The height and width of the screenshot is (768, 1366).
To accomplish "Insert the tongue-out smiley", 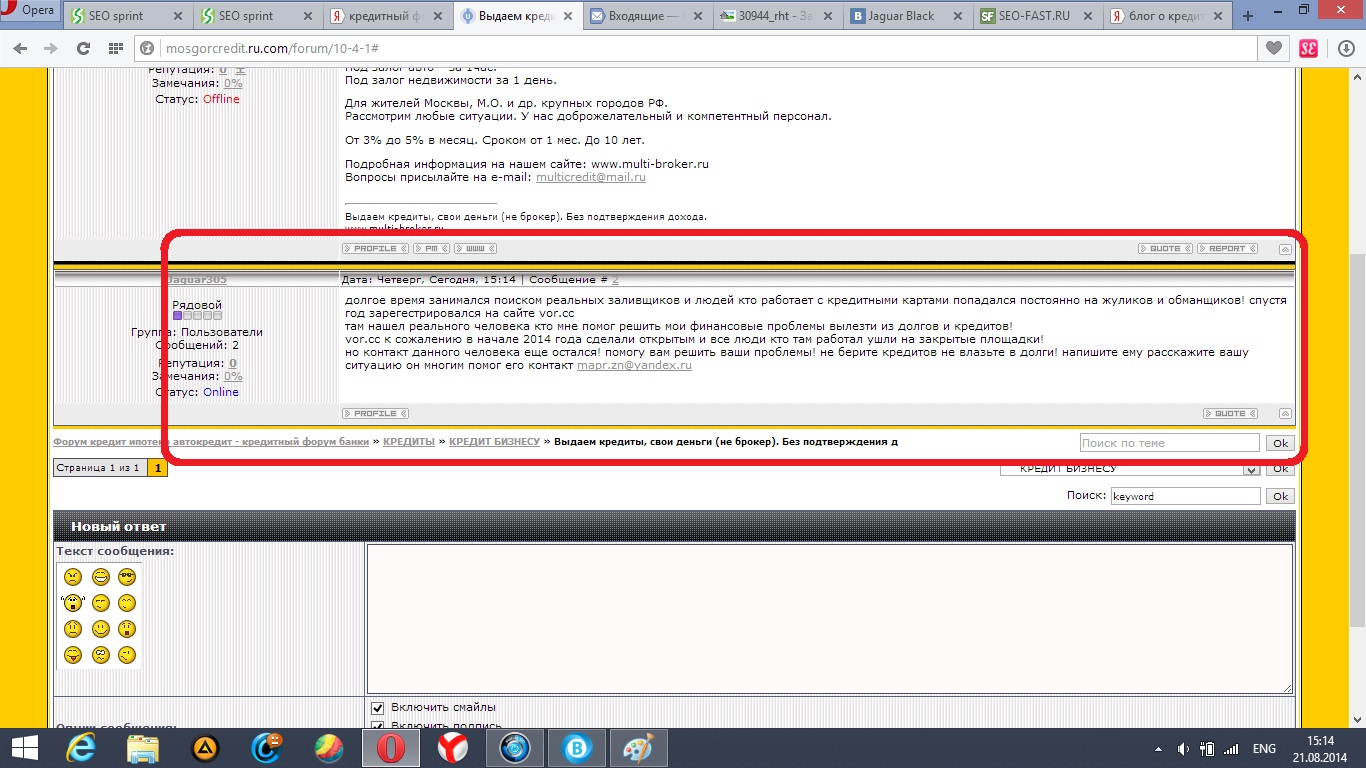I will pyautogui.click(x=73, y=655).
